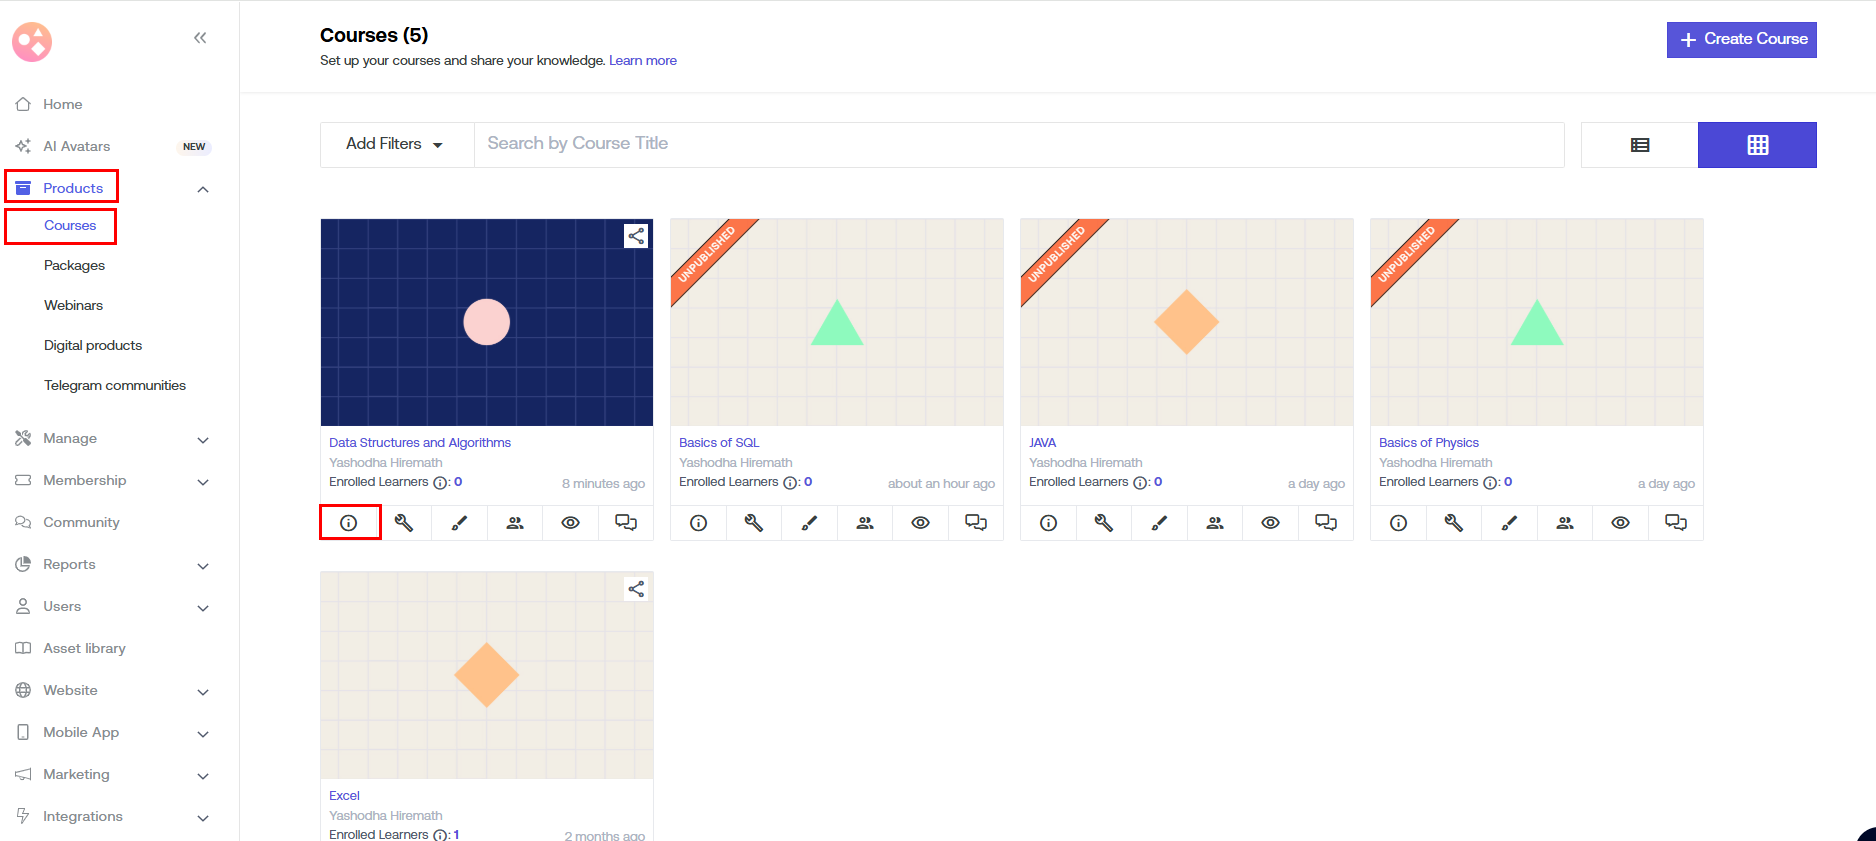Switch to list view layout
The image size is (1876, 841).
tap(1639, 145)
